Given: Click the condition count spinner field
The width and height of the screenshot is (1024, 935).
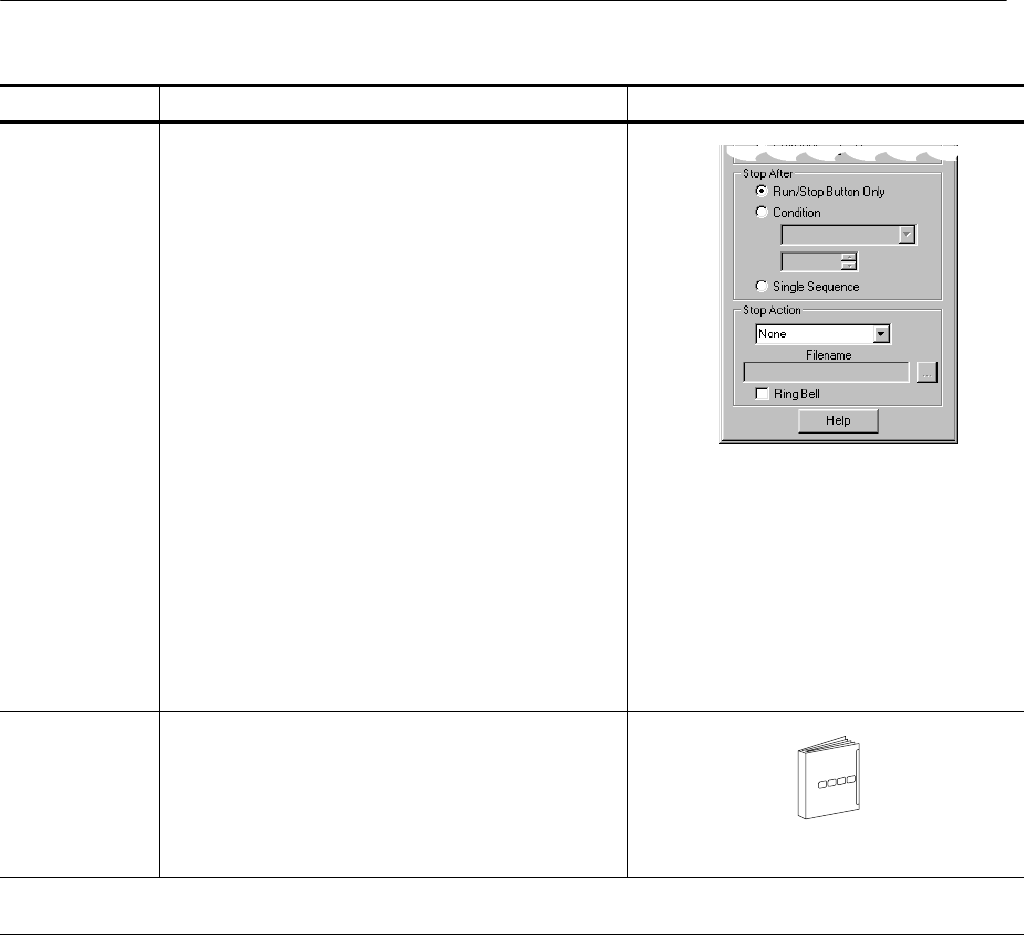Looking at the screenshot, I should coord(811,262).
